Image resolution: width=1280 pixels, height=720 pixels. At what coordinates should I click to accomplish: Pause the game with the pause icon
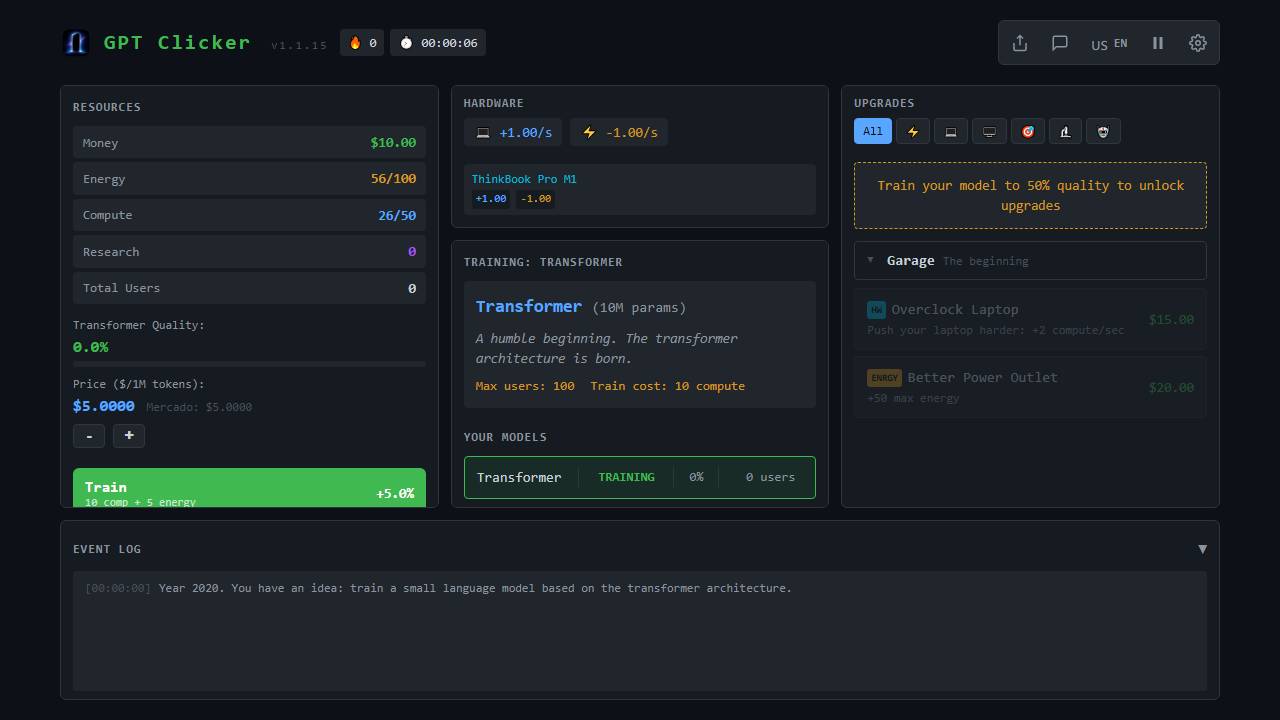(1158, 43)
